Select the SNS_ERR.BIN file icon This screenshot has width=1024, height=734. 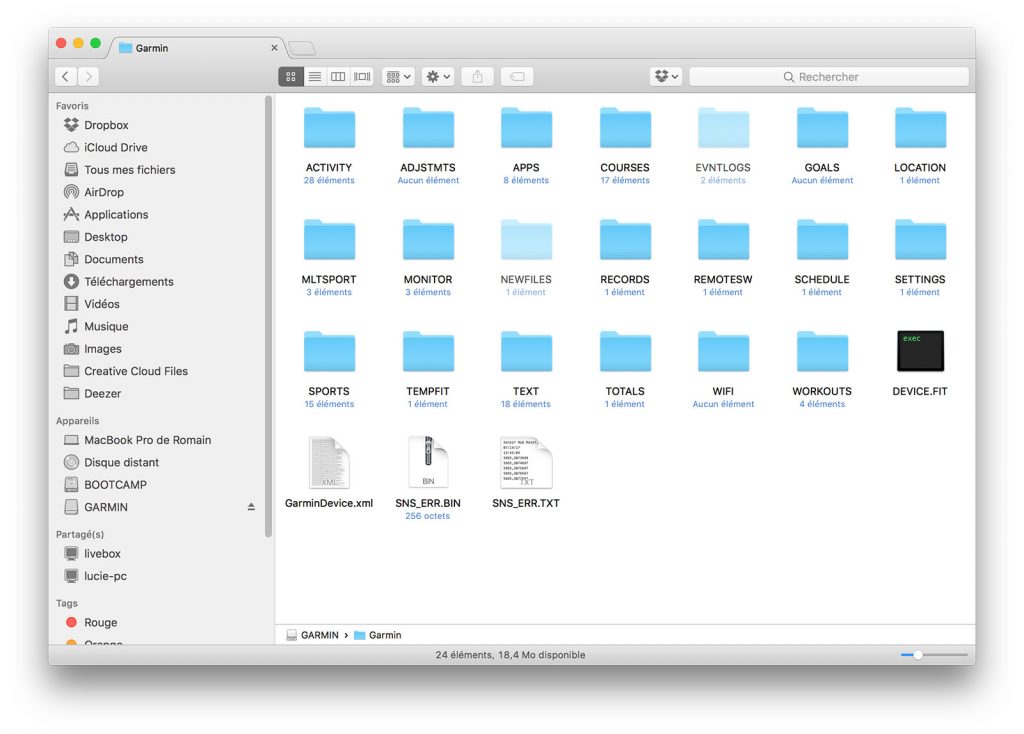click(x=428, y=464)
